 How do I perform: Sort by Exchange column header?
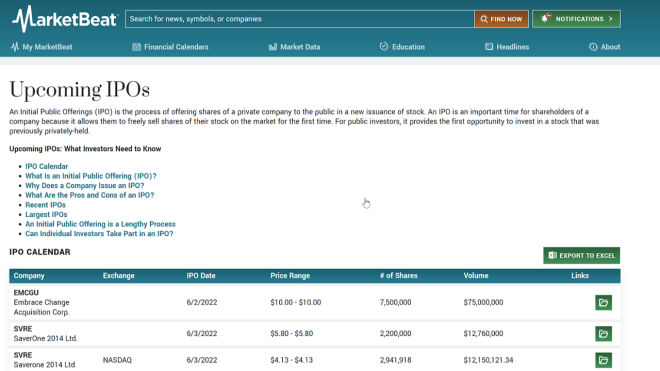(118, 276)
